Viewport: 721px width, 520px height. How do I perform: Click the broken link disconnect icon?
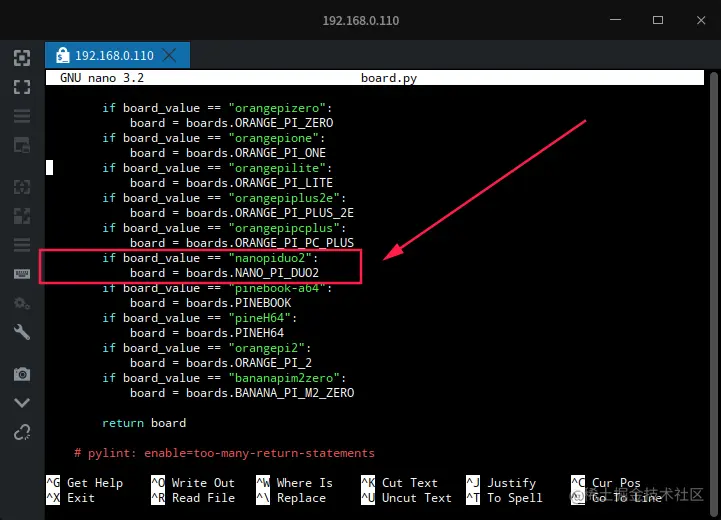[22, 432]
